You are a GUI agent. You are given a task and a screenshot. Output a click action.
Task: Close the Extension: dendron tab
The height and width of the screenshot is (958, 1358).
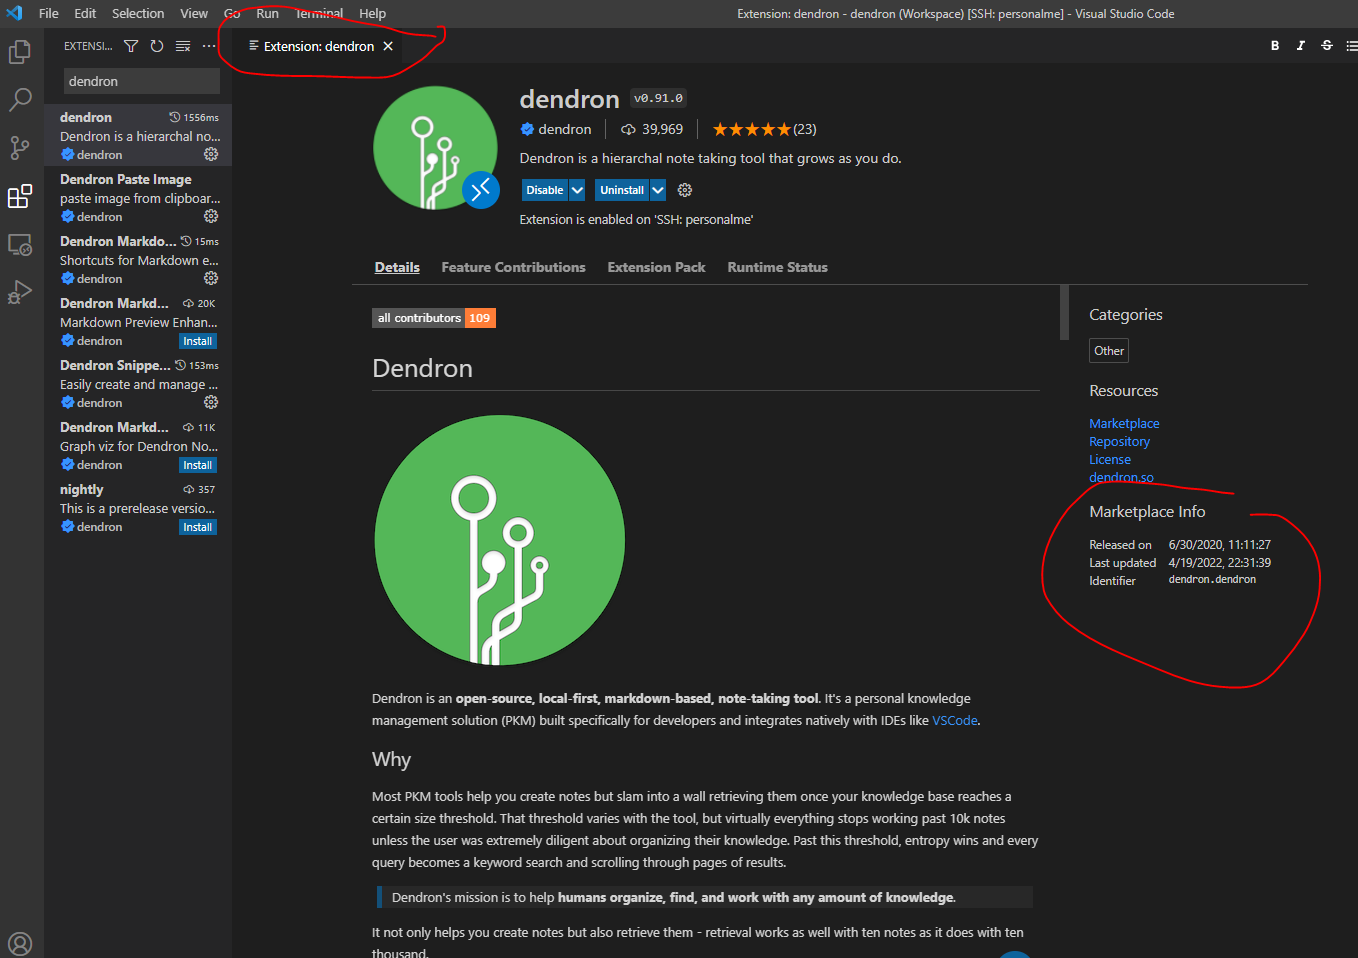tap(388, 46)
